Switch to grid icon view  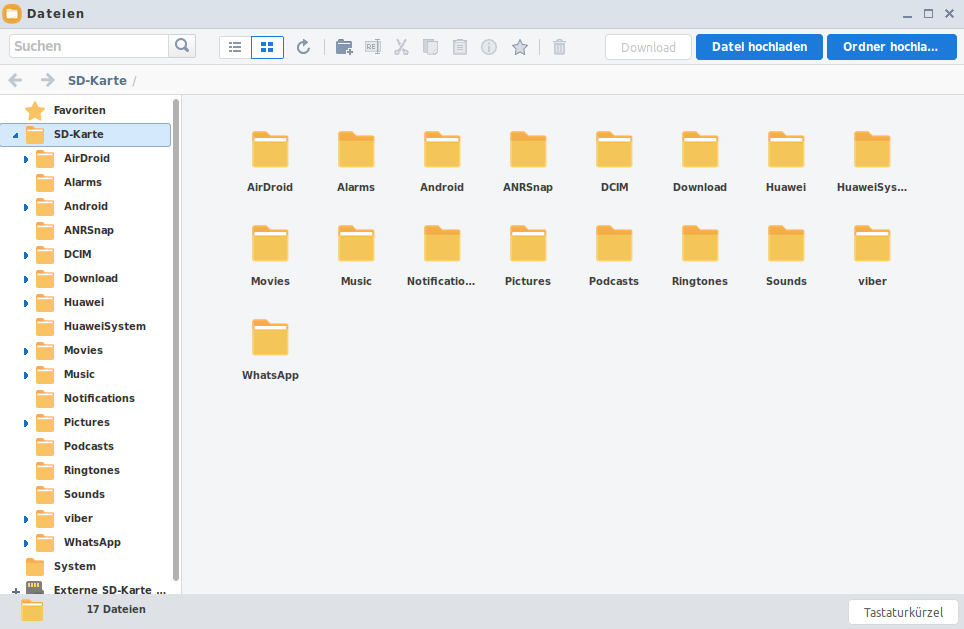coord(267,47)
